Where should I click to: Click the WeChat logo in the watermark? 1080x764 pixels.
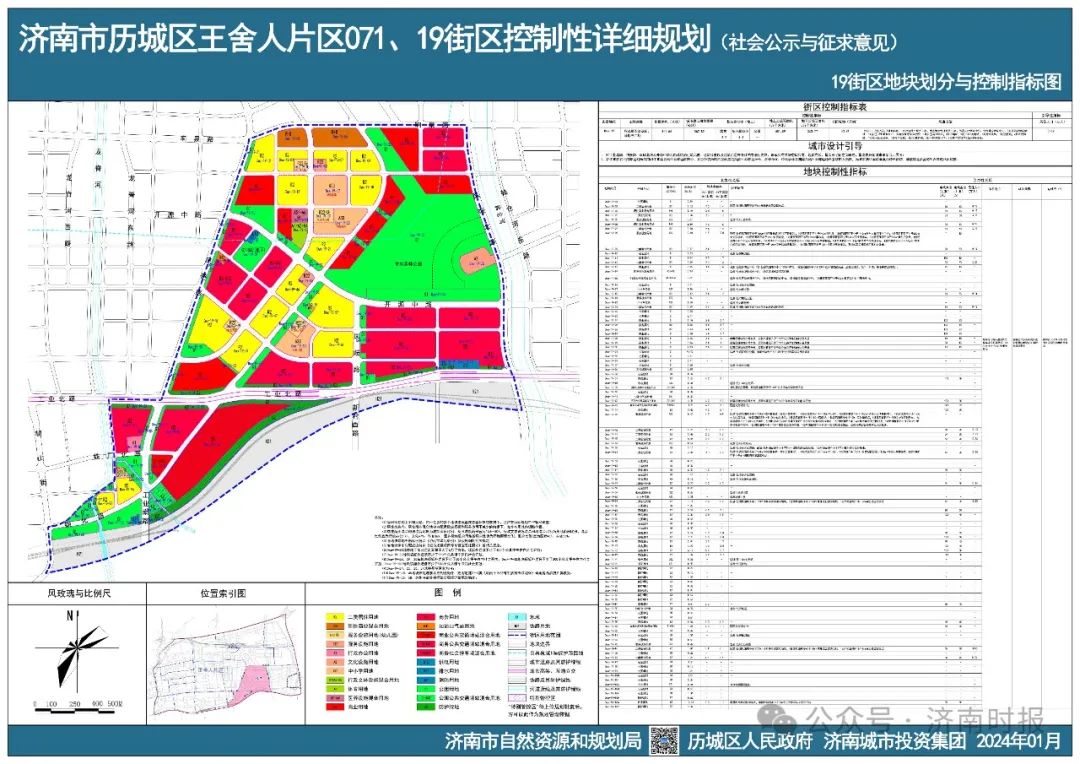(788, 719)
